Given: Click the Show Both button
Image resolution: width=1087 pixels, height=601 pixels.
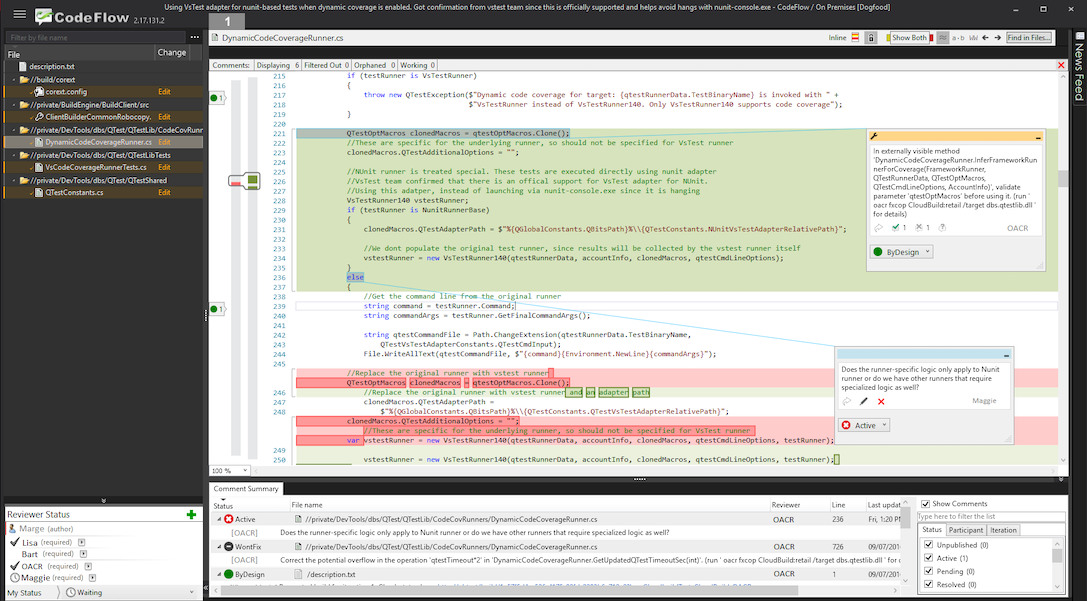Looking at the screenshot, I should [909, 37].
